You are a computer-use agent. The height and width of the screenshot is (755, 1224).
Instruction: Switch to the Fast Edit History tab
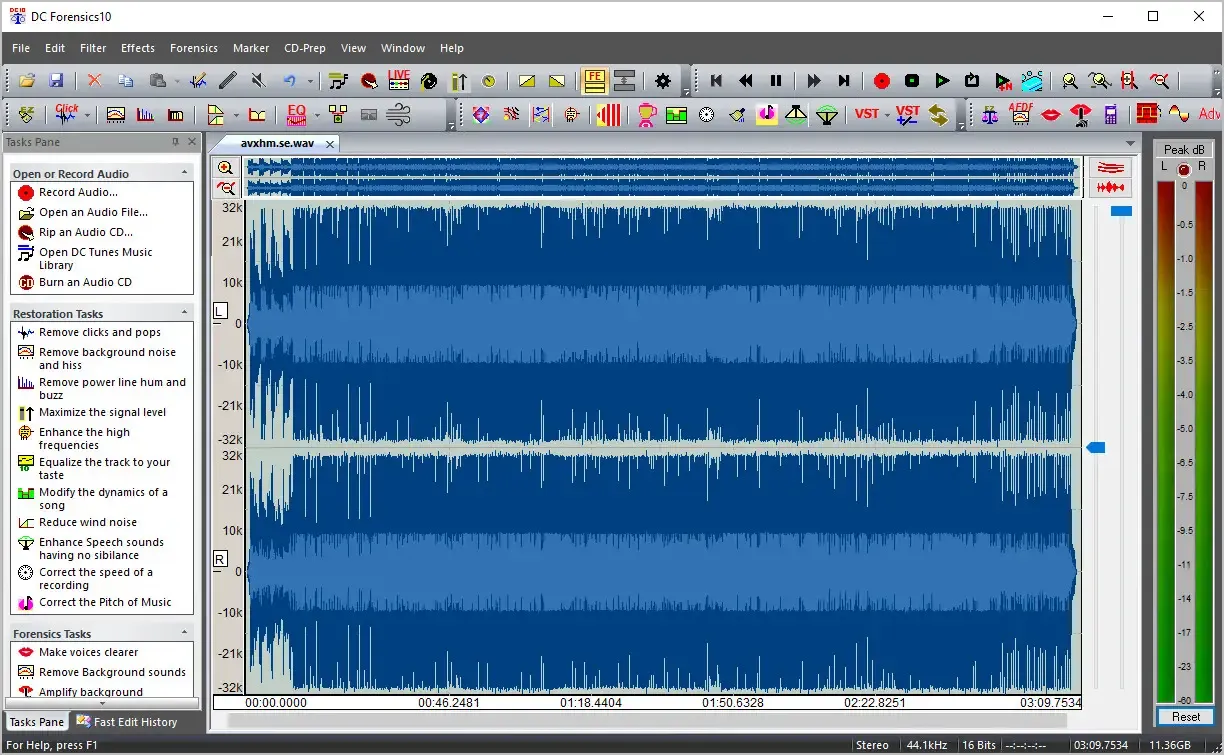(x=127, y=721)
